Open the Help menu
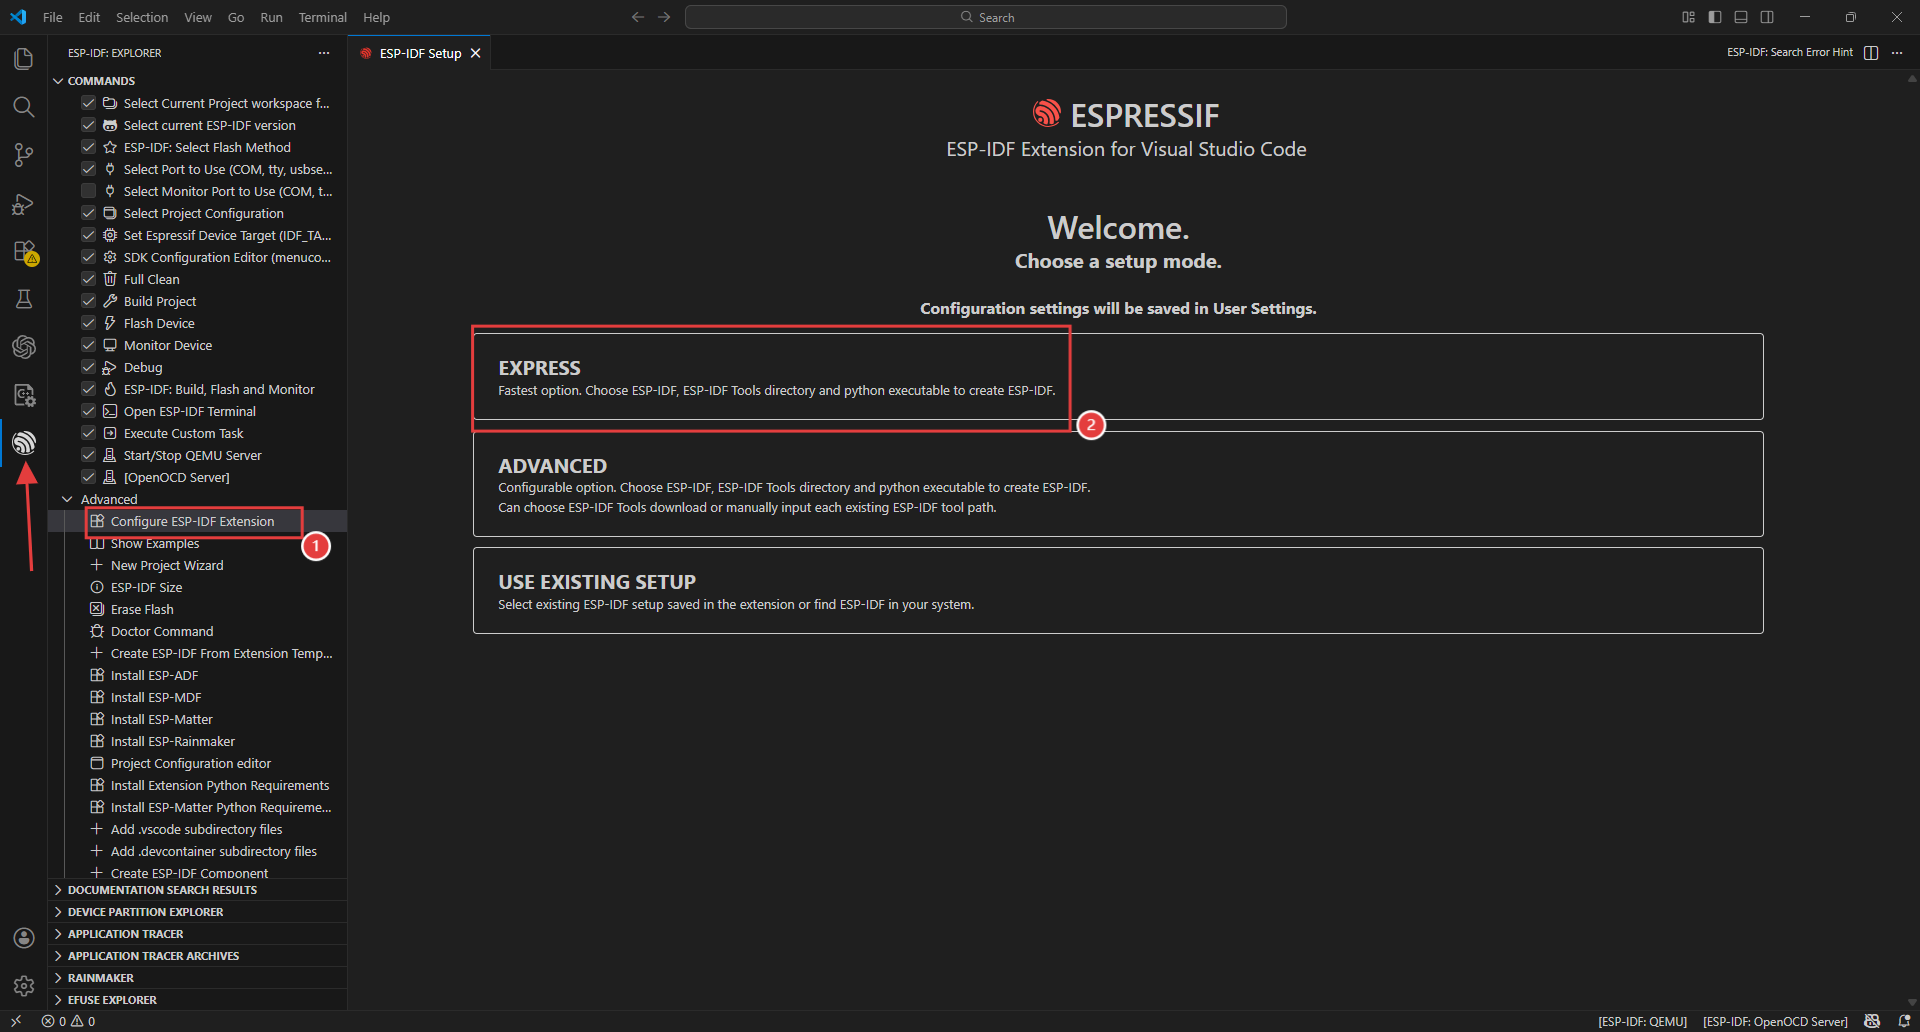The width and height of the screenshot is (1920, 1032). point(376,17)
